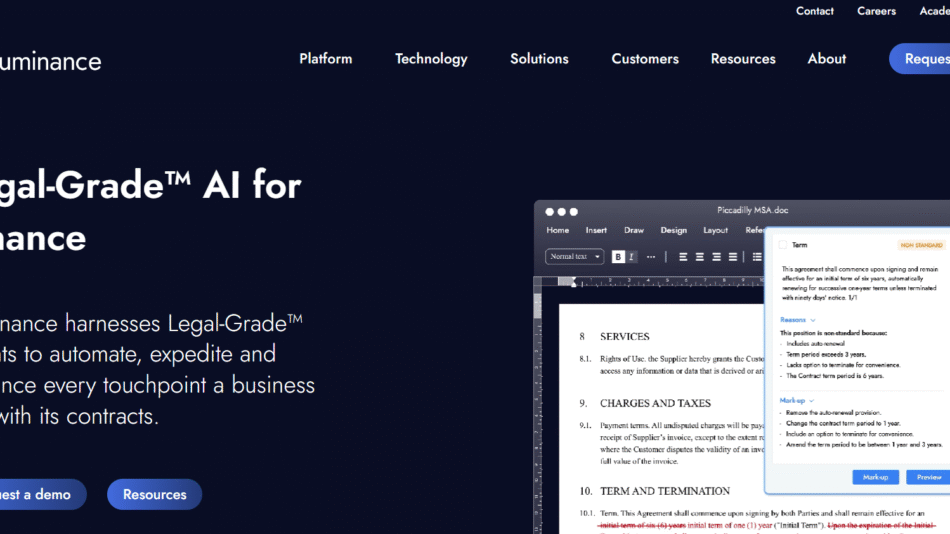Screen dimensions: 950x534
Task: Align text left in the document toolbar
Action: [x=684, y=257]
